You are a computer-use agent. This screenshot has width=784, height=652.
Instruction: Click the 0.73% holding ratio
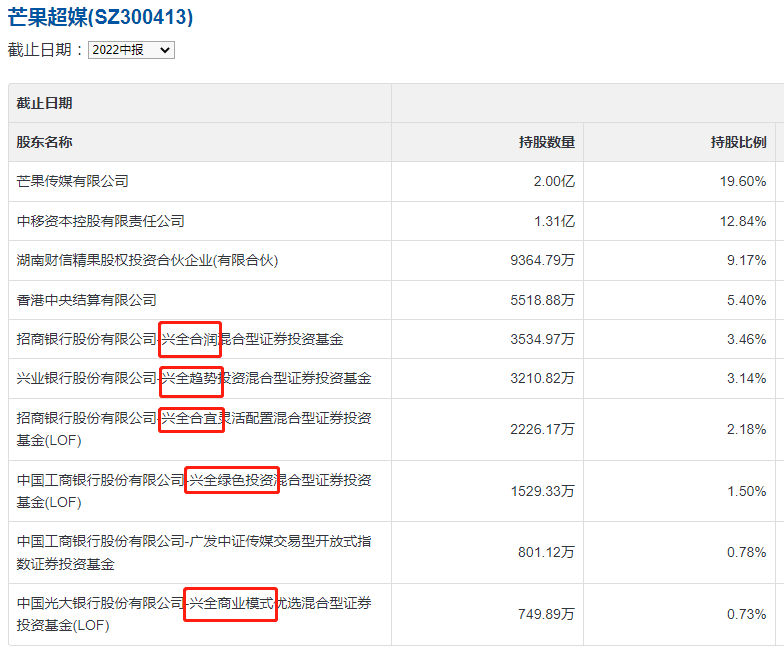point(746,614)
